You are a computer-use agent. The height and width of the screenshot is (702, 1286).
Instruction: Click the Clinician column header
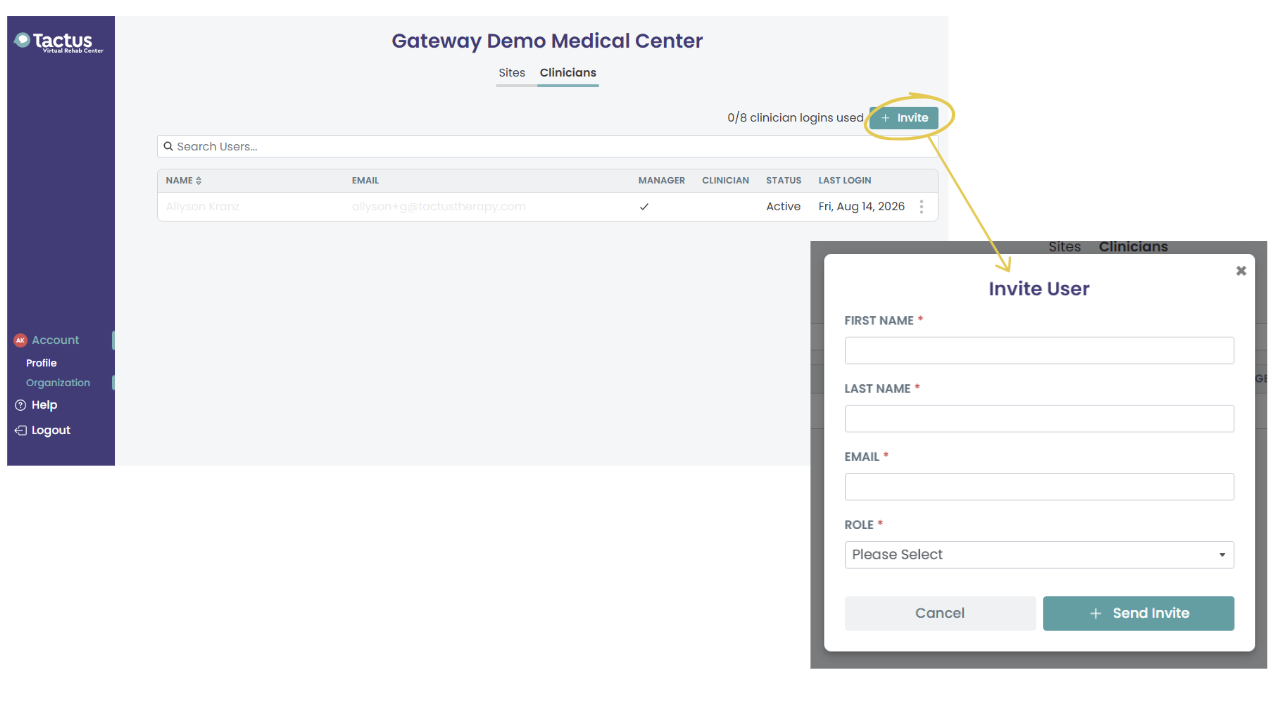(x=725, y=181)
